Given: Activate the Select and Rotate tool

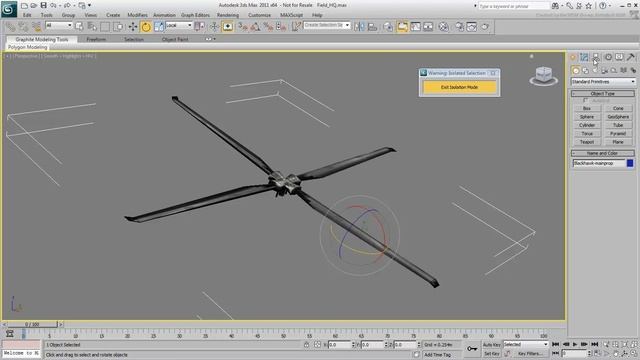Looking at the screenshot, I should pyautogui.click(x=146, y=27).
